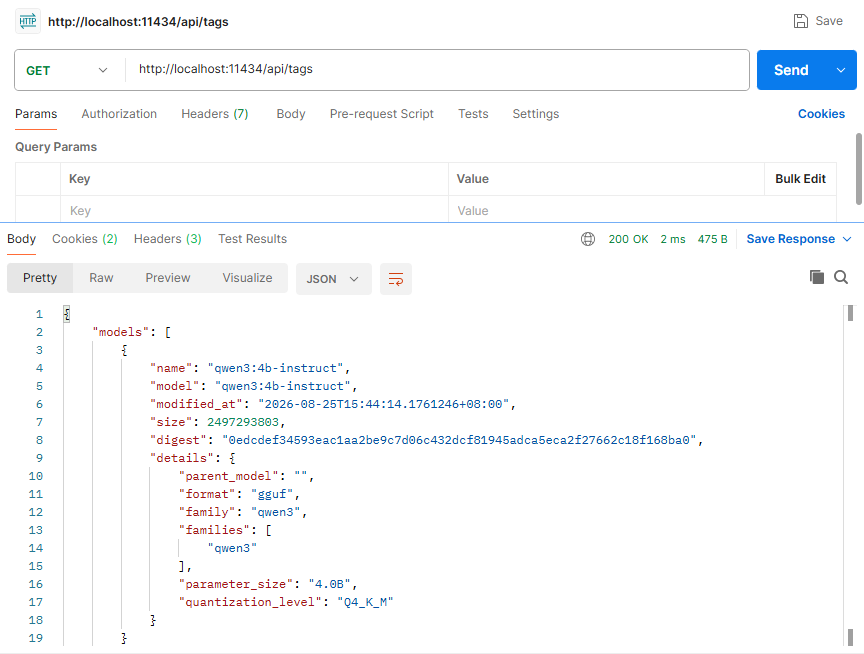Open the Settings tab

536,114
